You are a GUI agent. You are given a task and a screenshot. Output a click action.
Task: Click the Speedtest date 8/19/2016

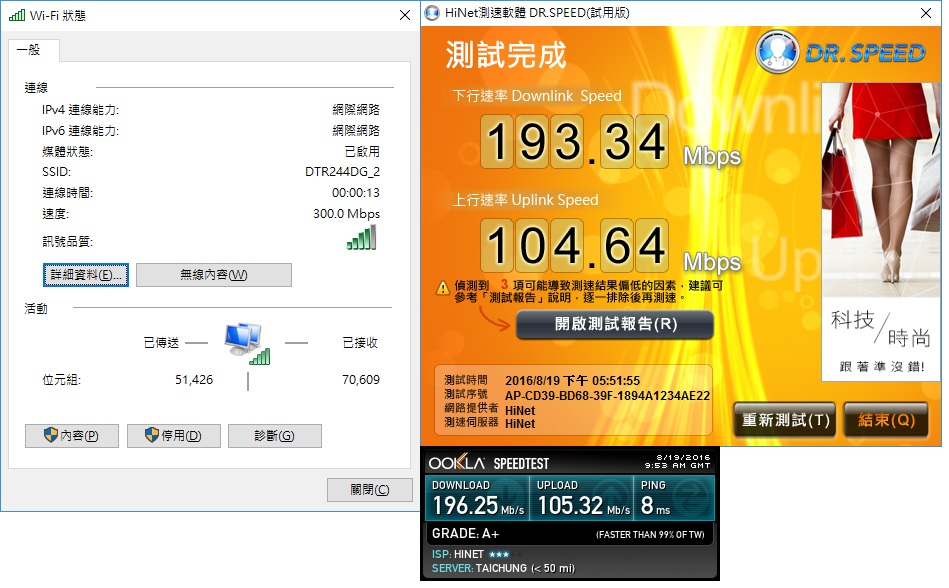coord(683,457)
